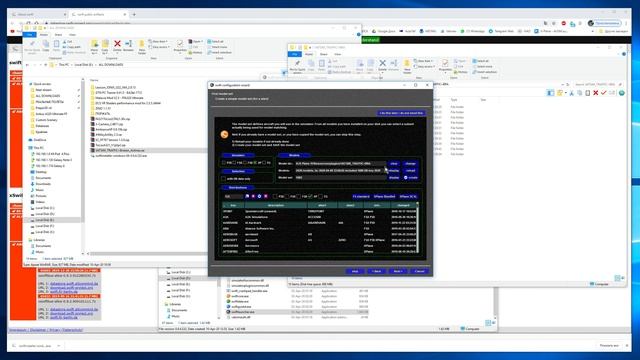Click 'I do this later' skip button
640x360 pixels.
(401, 113)
